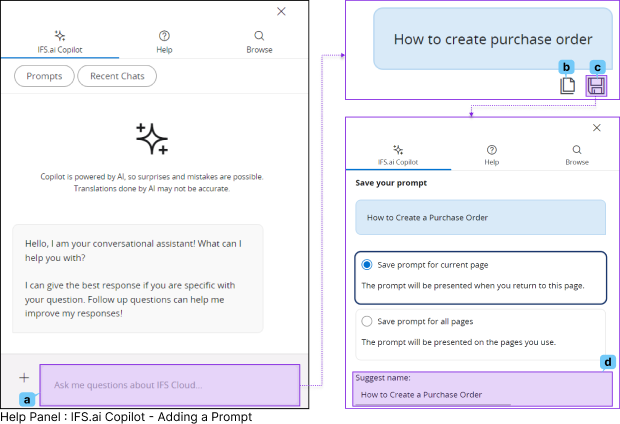The height and width of the screenshot is (424, 620).
Task: Select Save prompt for current page
Action: pyautogui.click(x=367, y=264)
